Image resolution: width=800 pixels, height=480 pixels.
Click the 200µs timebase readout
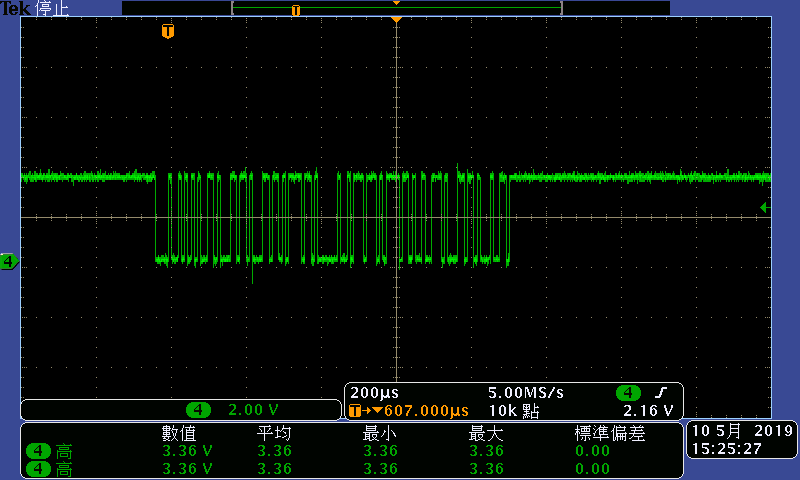click(x=374, y=393)
